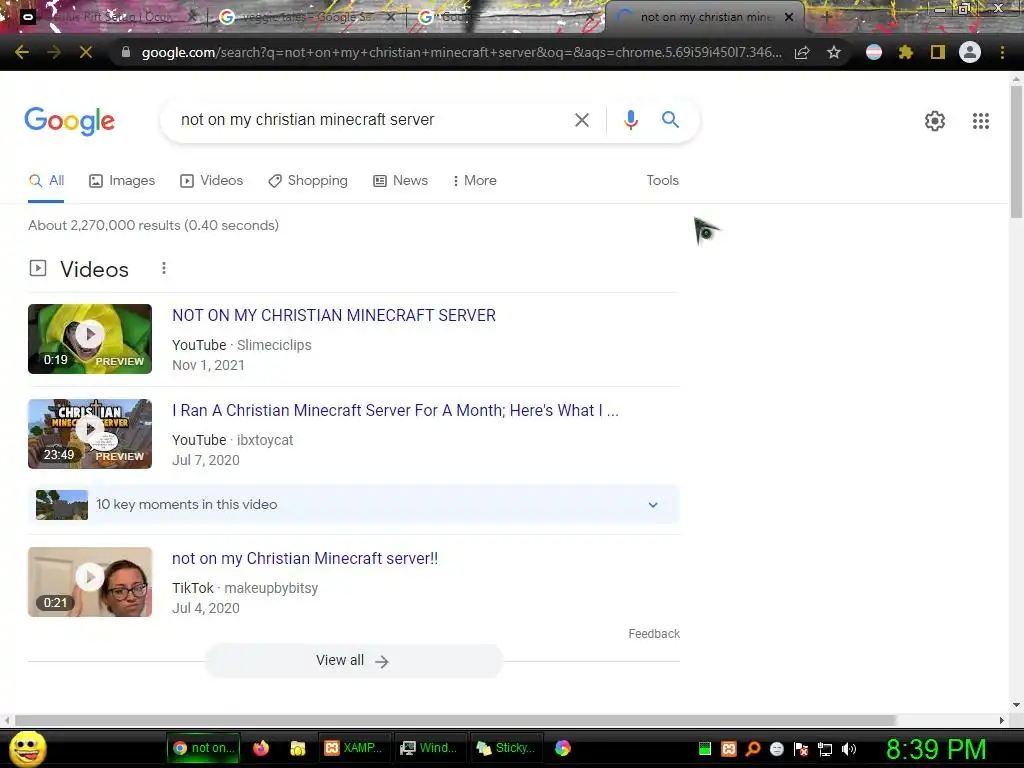Image resolution: width=1024 pixels, height=768 pixels.
Task: Click the vertical page scrollbar
Action: (x=1016, y=154)
